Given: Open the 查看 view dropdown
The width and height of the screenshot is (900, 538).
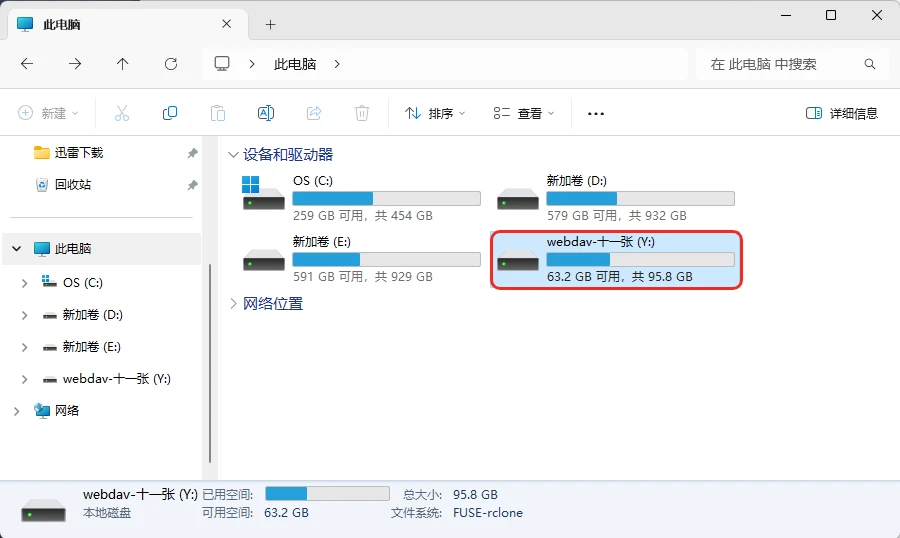Looking at the screenshot, I should coord(523,113).
